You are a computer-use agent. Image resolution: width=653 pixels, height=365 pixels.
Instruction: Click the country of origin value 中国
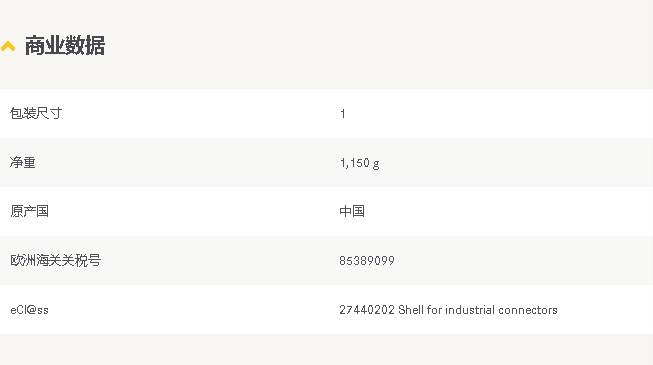[352, 211]
